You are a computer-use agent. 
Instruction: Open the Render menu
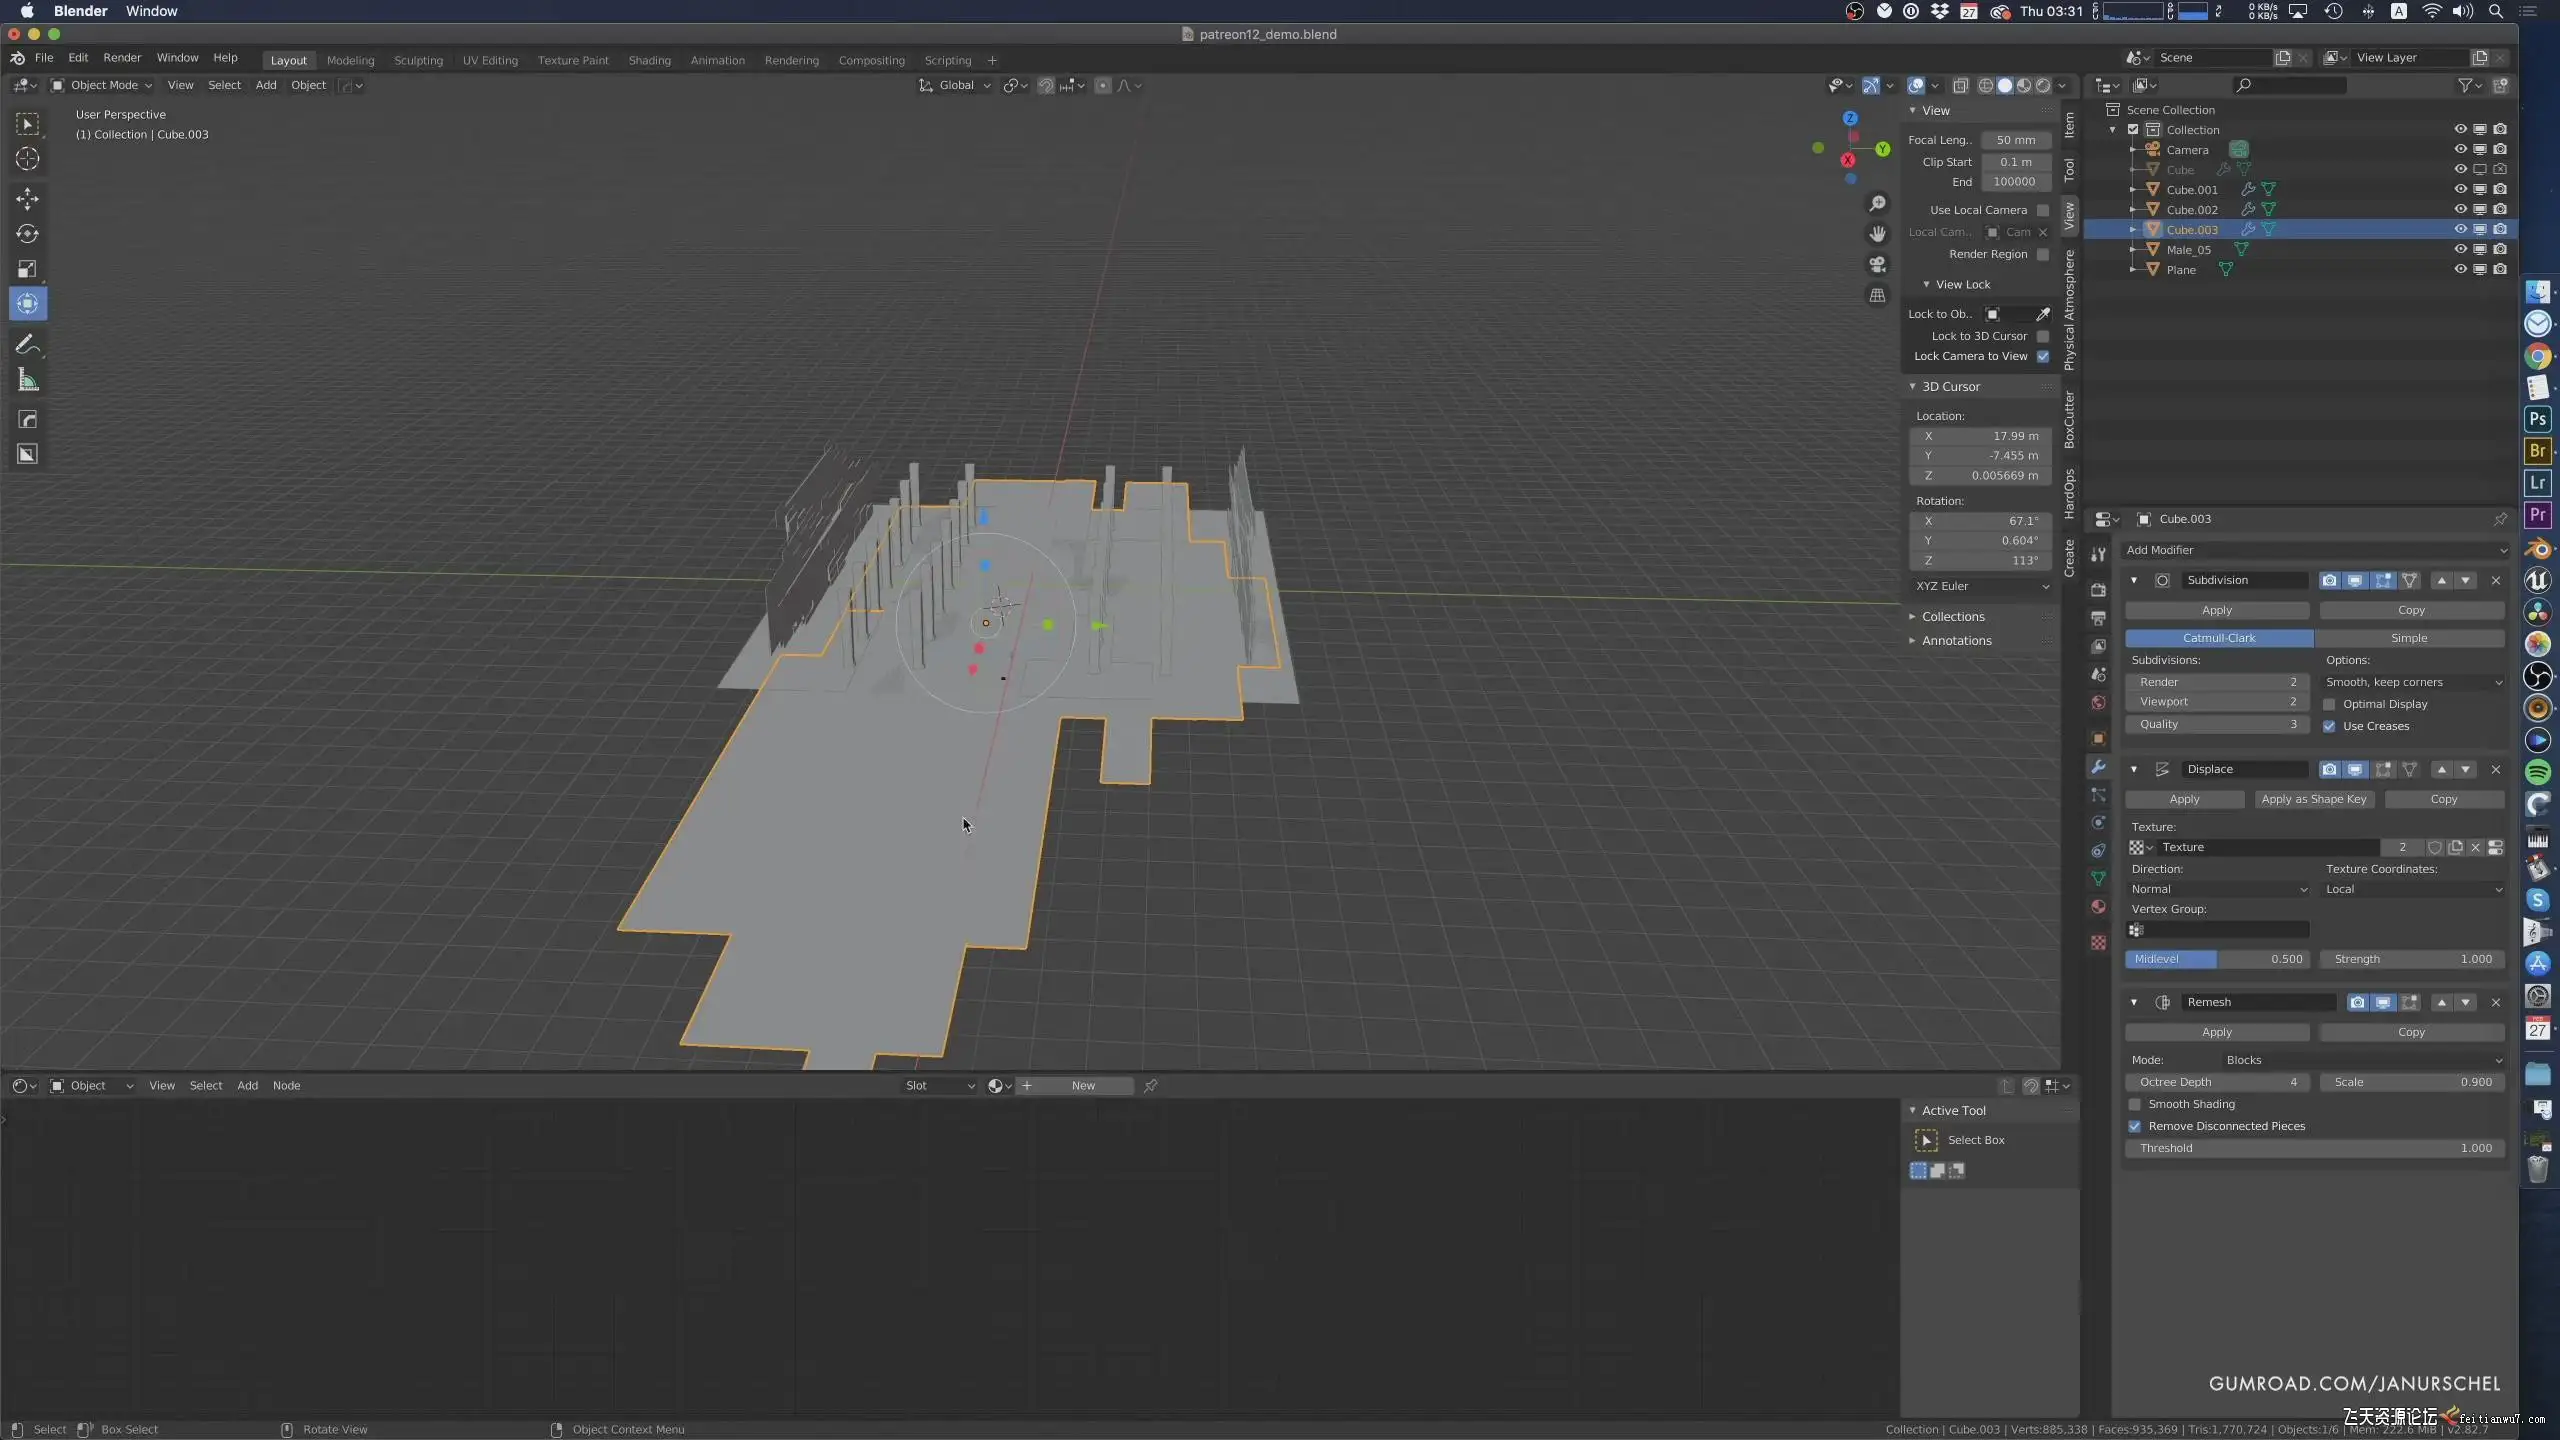pos(122,58)
